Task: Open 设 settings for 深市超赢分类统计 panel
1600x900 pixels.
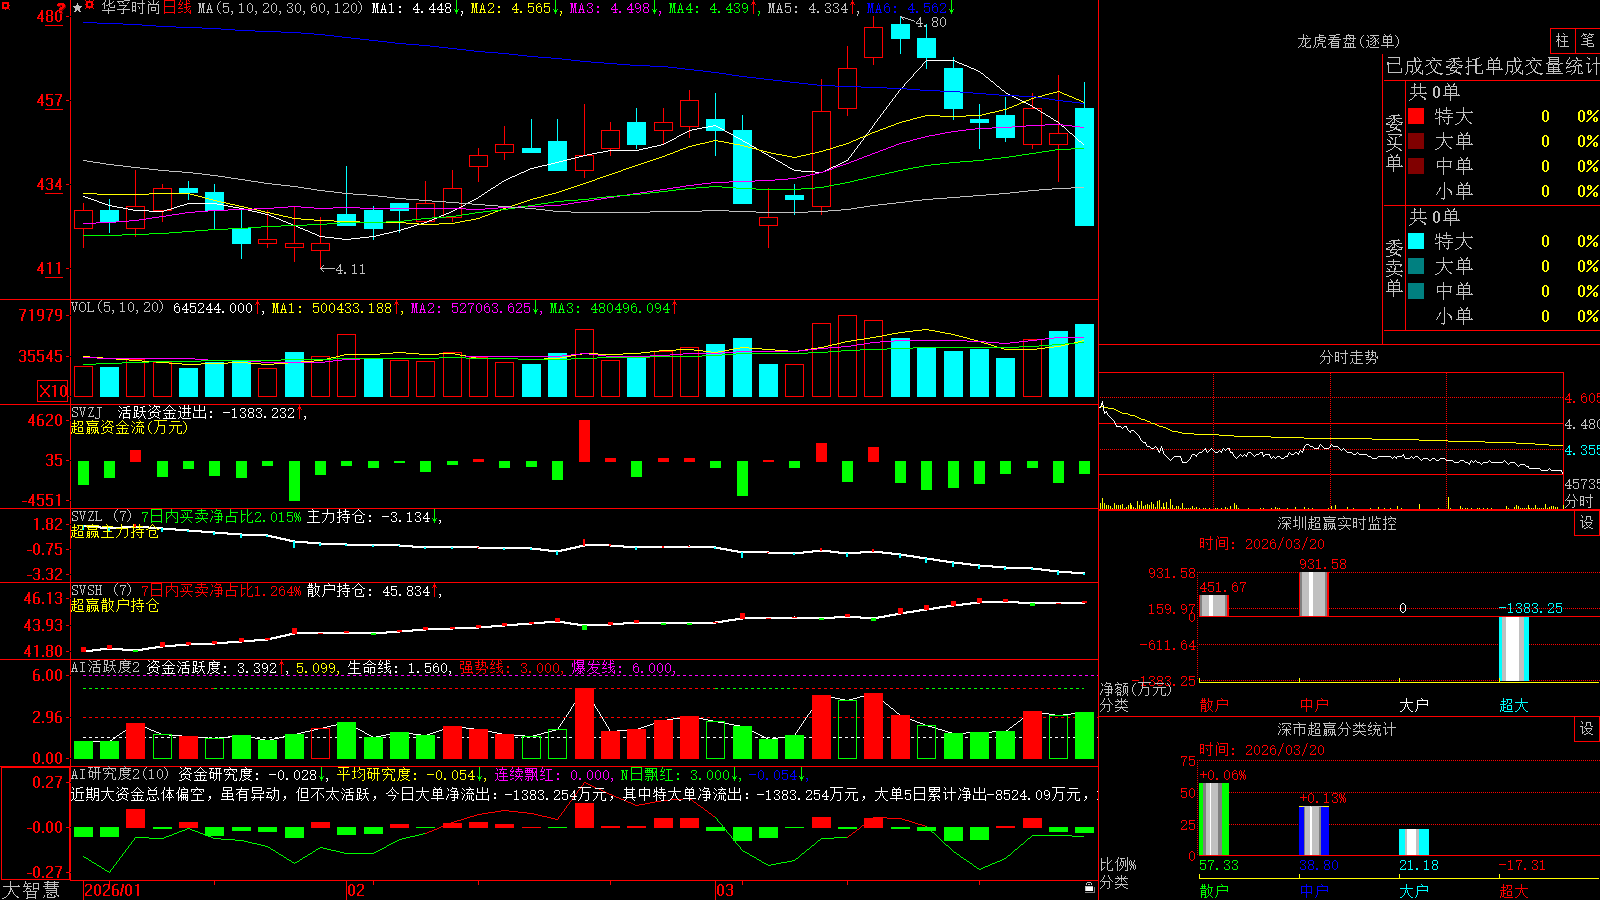Action: (x=1587, y=729)
